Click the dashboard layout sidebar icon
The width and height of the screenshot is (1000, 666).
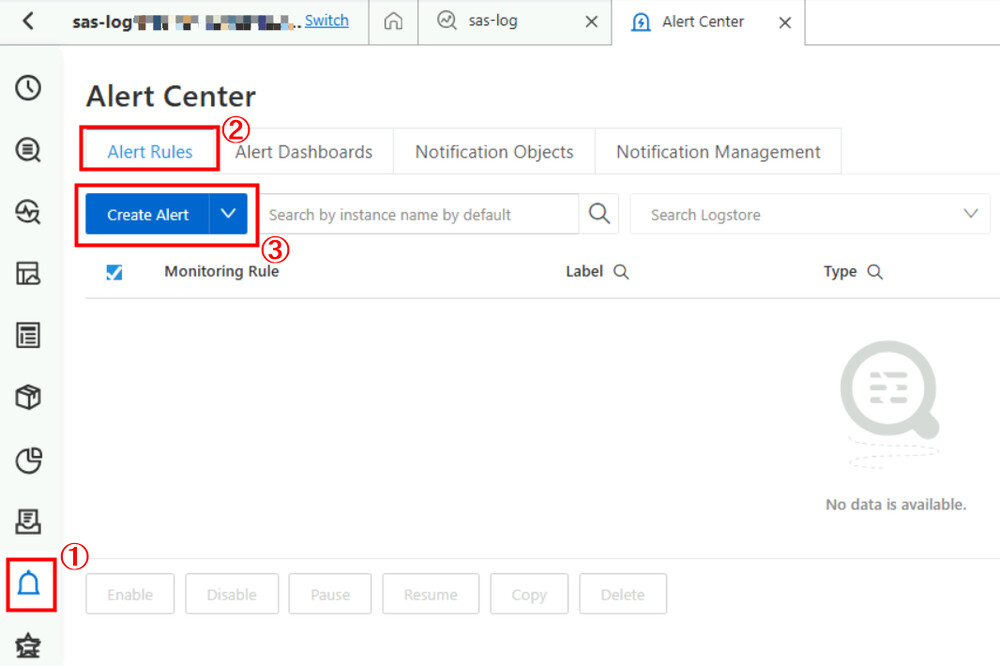point(29,274)
